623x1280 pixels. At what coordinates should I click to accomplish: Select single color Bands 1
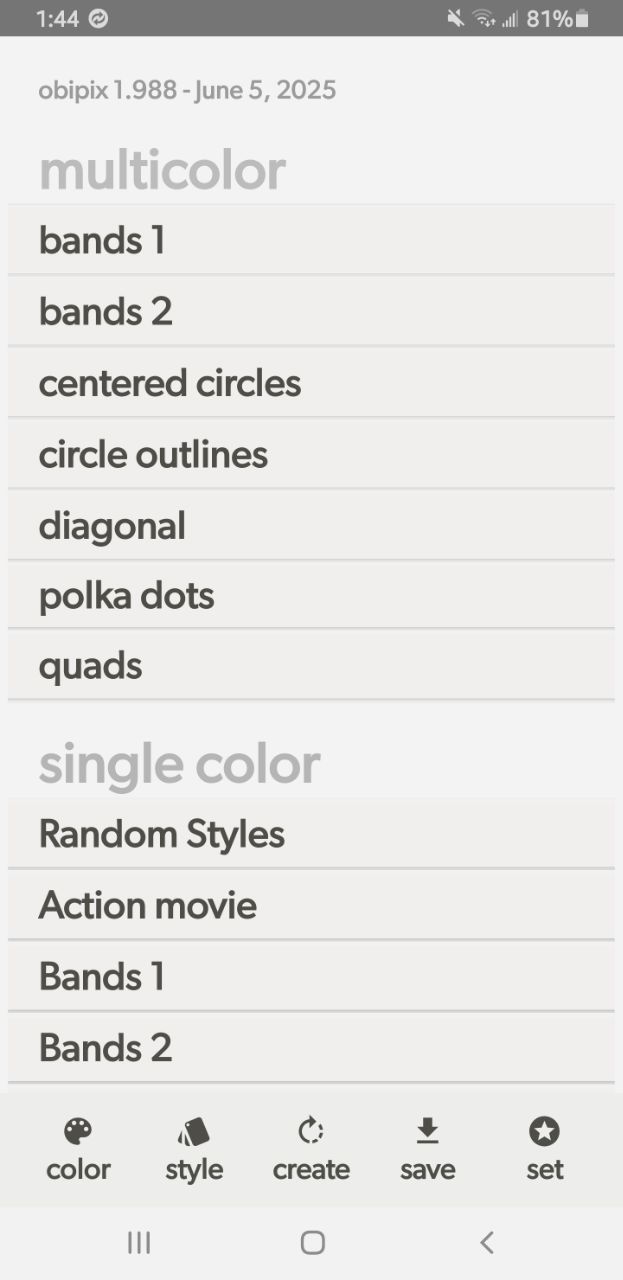[311, 976]
